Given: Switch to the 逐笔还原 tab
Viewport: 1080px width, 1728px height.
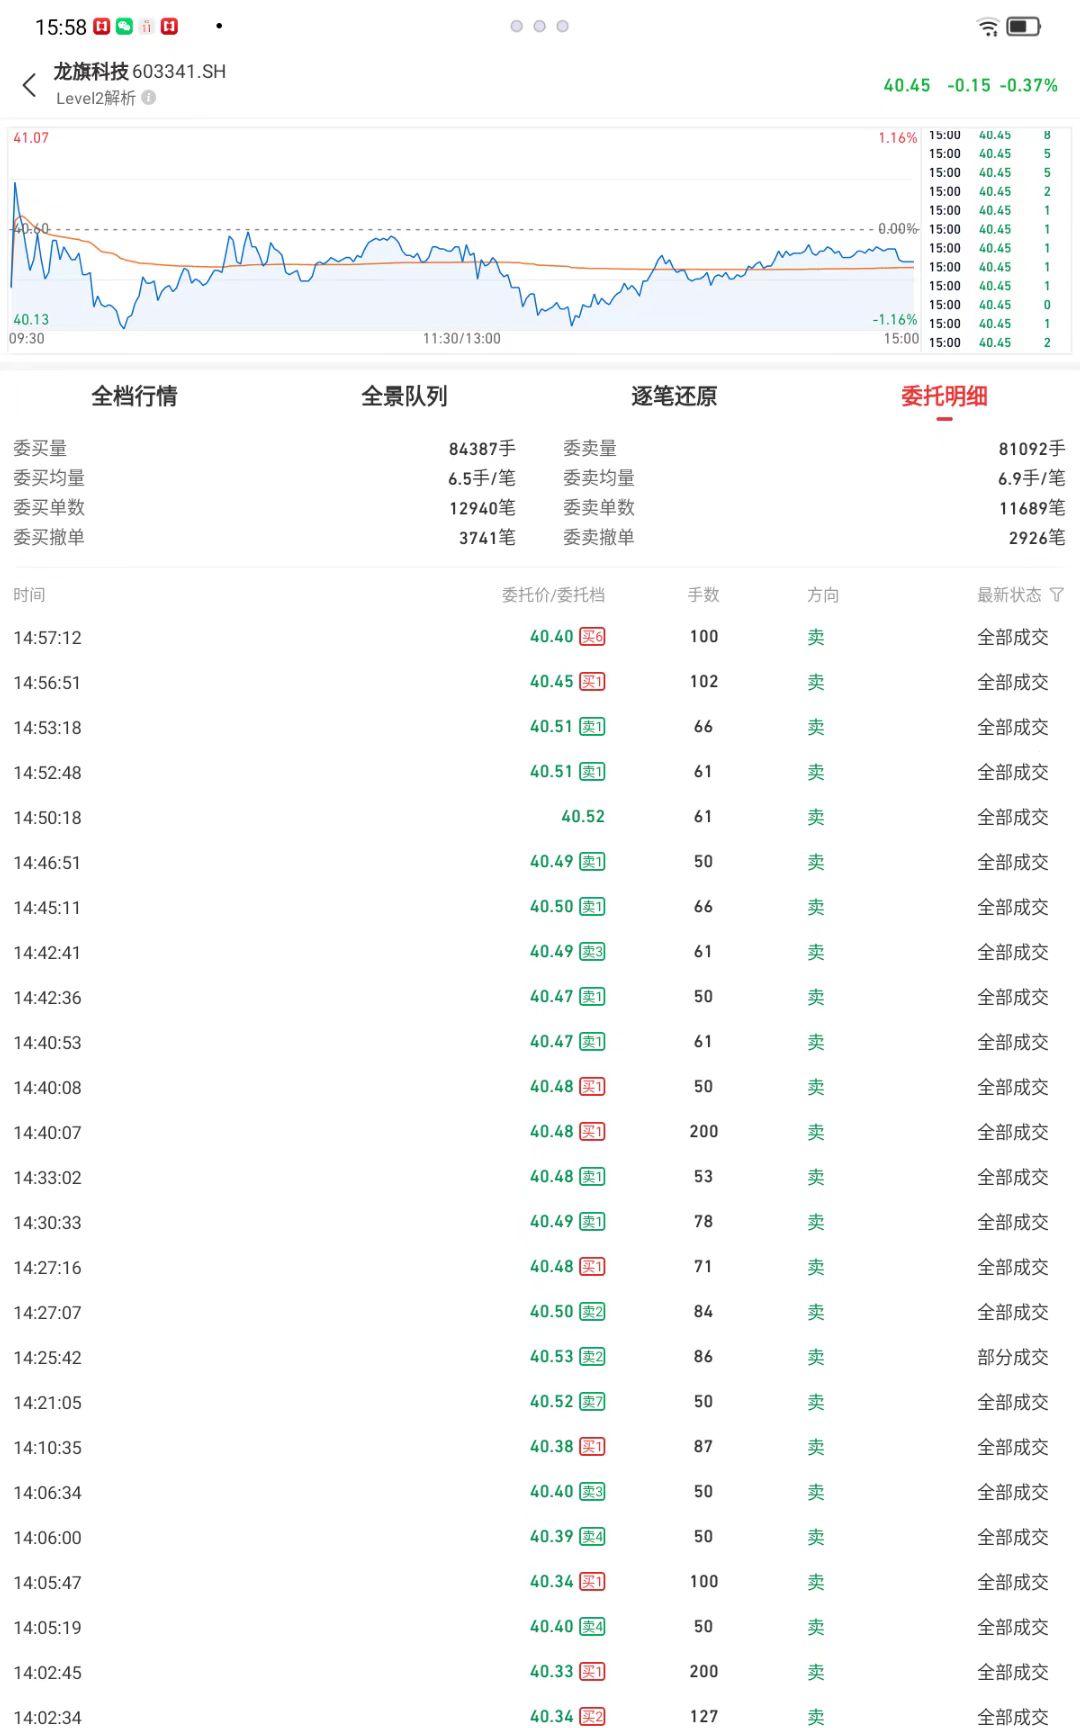Looking at the screenshot, I should click(674, 396).
